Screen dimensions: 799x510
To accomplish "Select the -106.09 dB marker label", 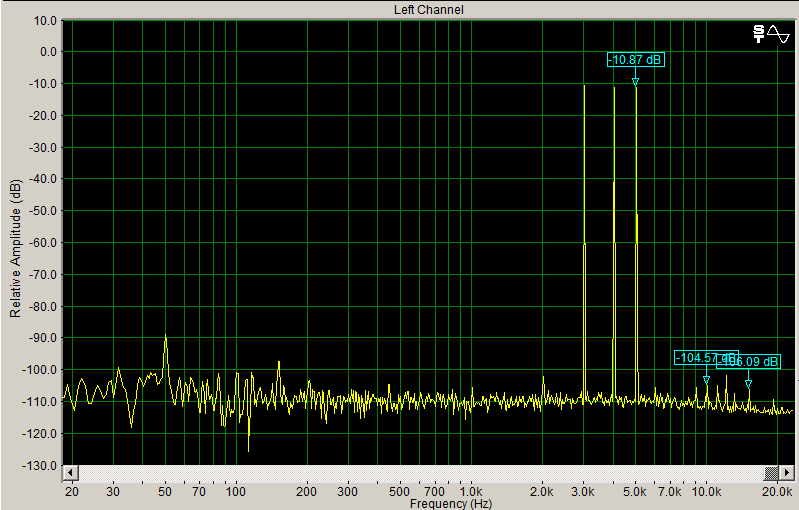I will tap(749, 362).
